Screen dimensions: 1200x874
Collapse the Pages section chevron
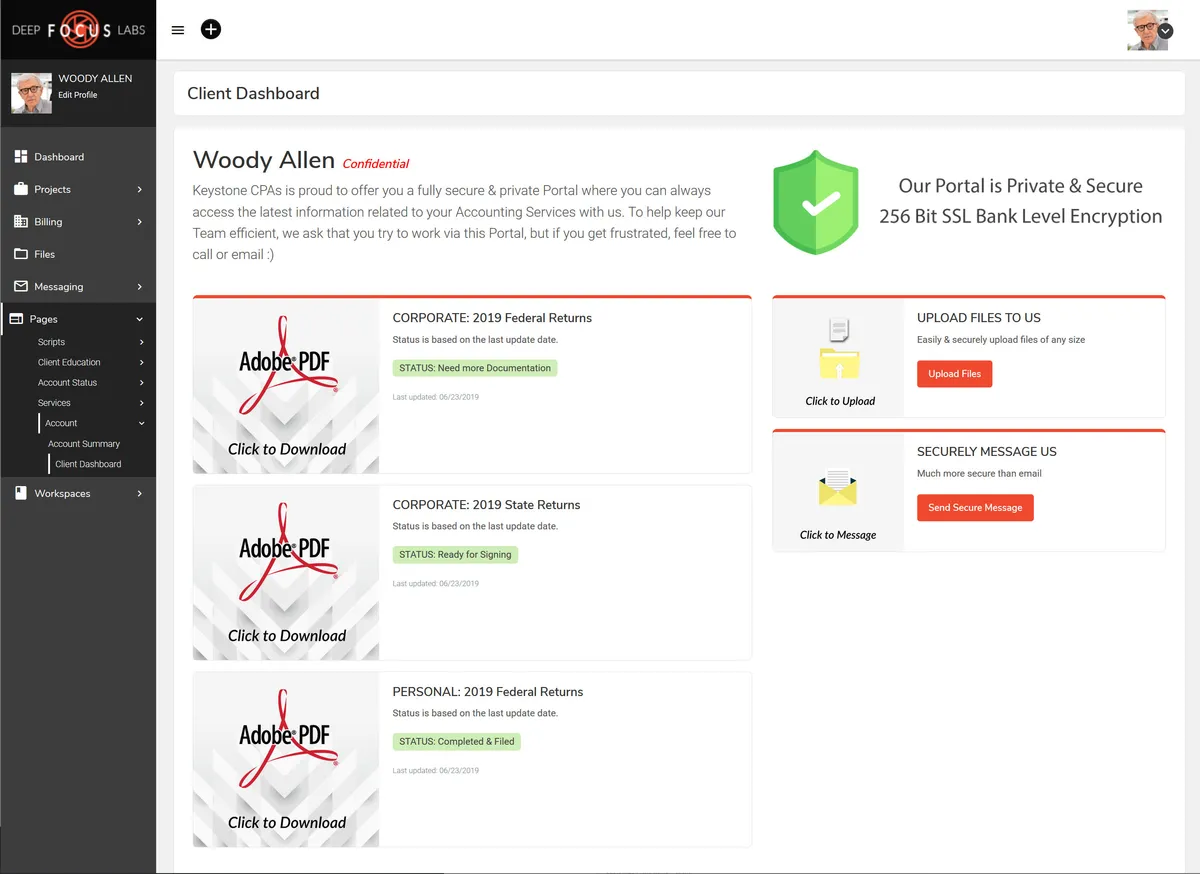(140, 319)
